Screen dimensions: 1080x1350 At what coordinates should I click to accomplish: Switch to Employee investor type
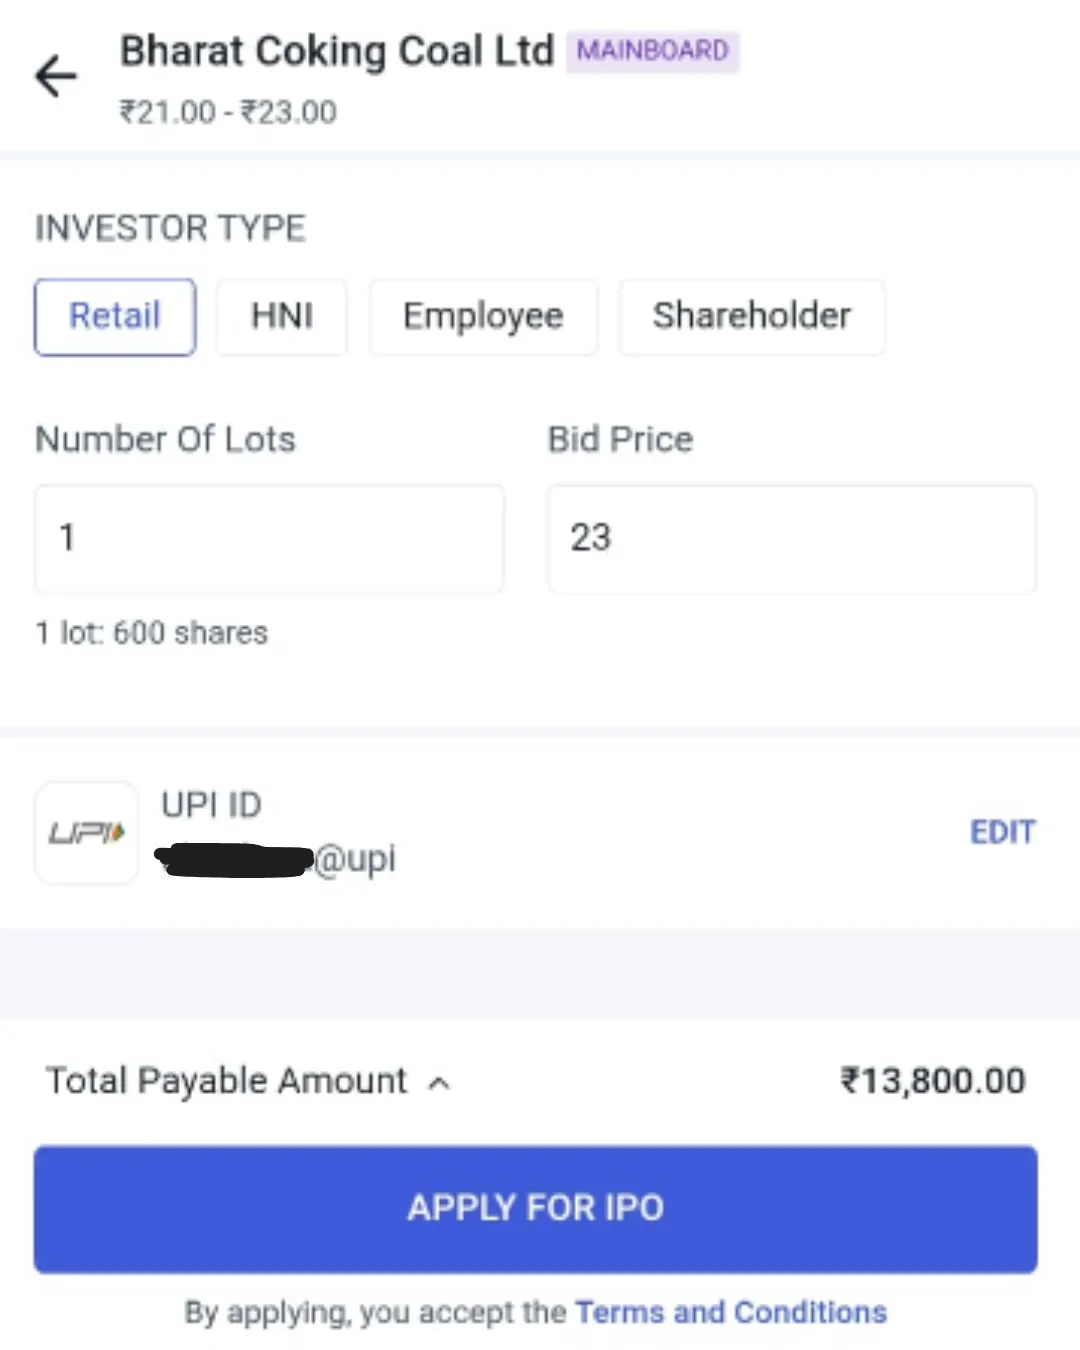(483, 317)
